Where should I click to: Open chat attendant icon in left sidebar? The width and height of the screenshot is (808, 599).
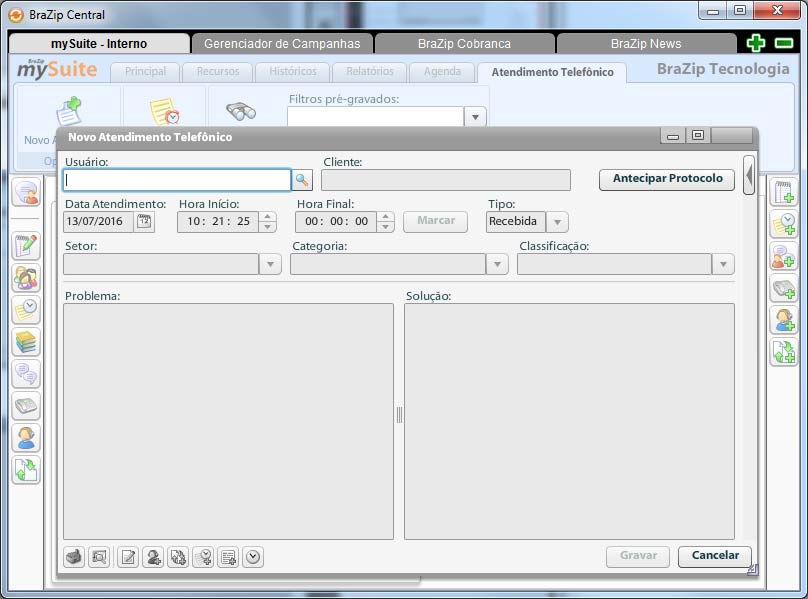tap(26, 193)
